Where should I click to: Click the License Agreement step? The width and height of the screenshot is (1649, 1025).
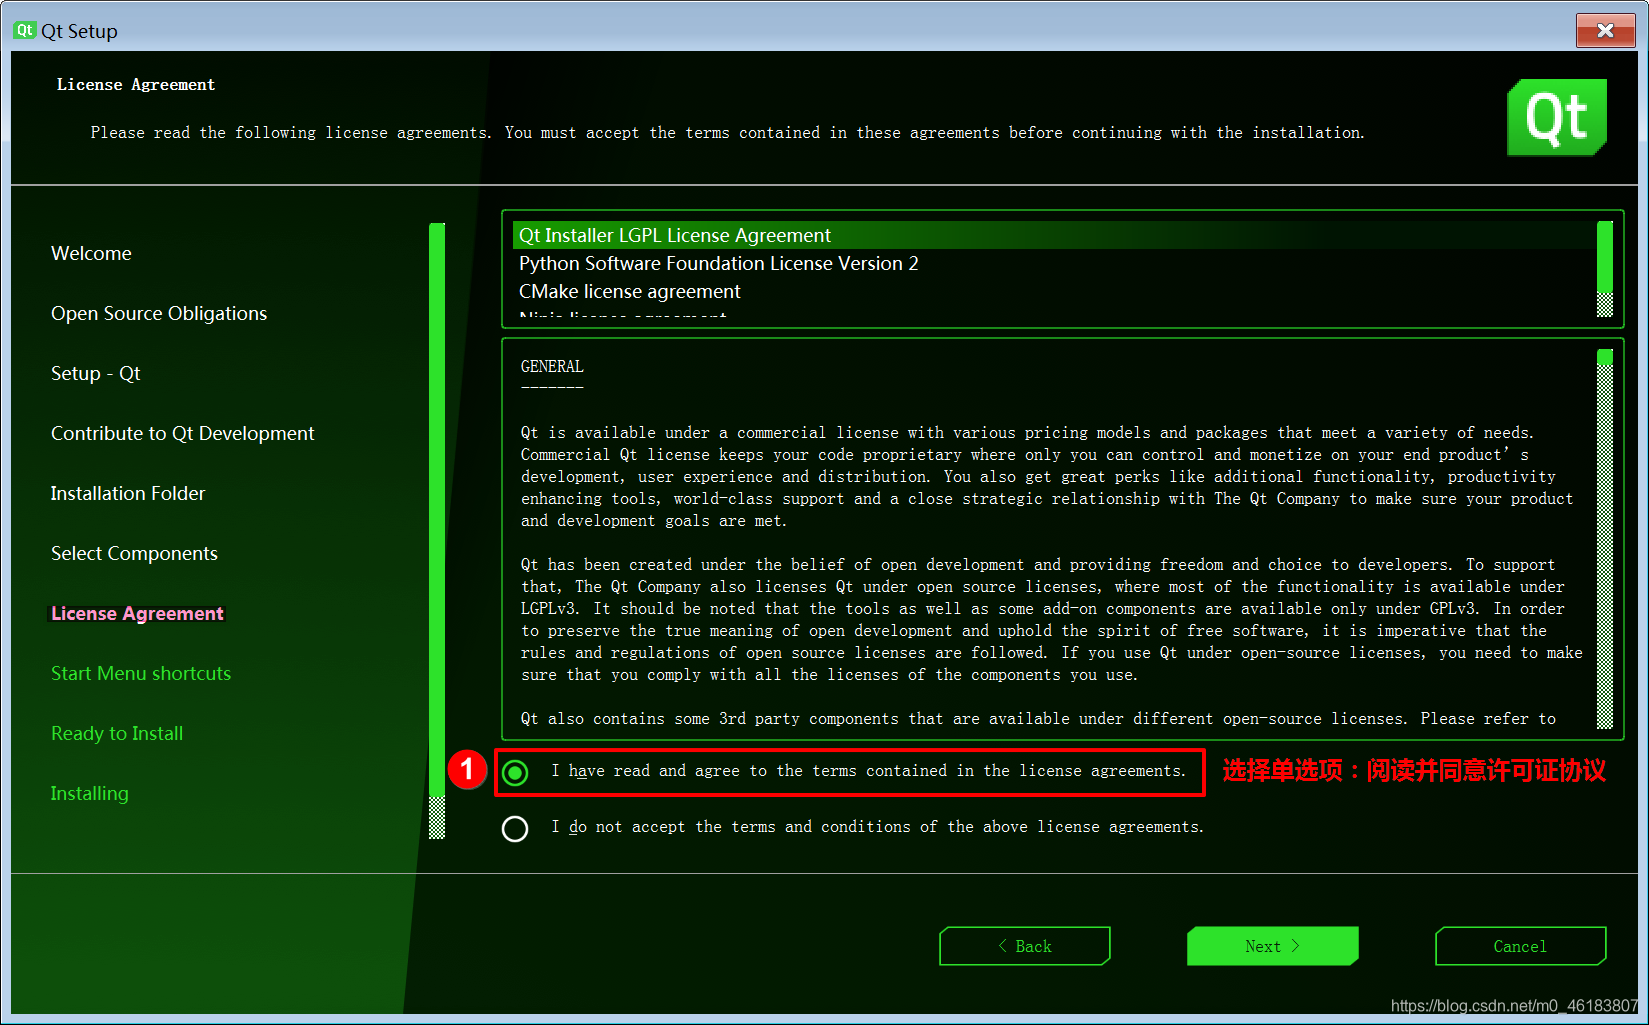click(x=137, y=613)
